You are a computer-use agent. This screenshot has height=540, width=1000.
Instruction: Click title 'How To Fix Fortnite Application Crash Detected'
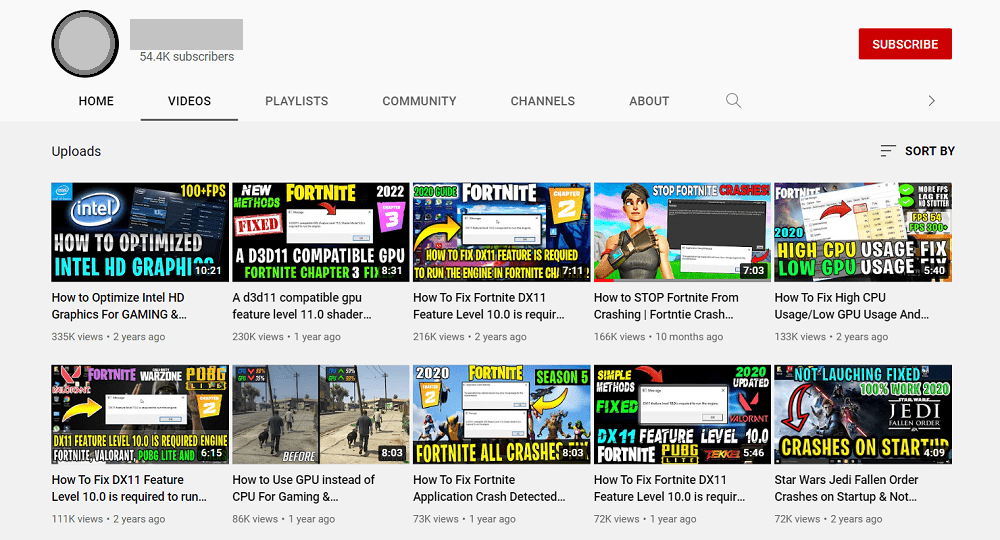(489, 488)
